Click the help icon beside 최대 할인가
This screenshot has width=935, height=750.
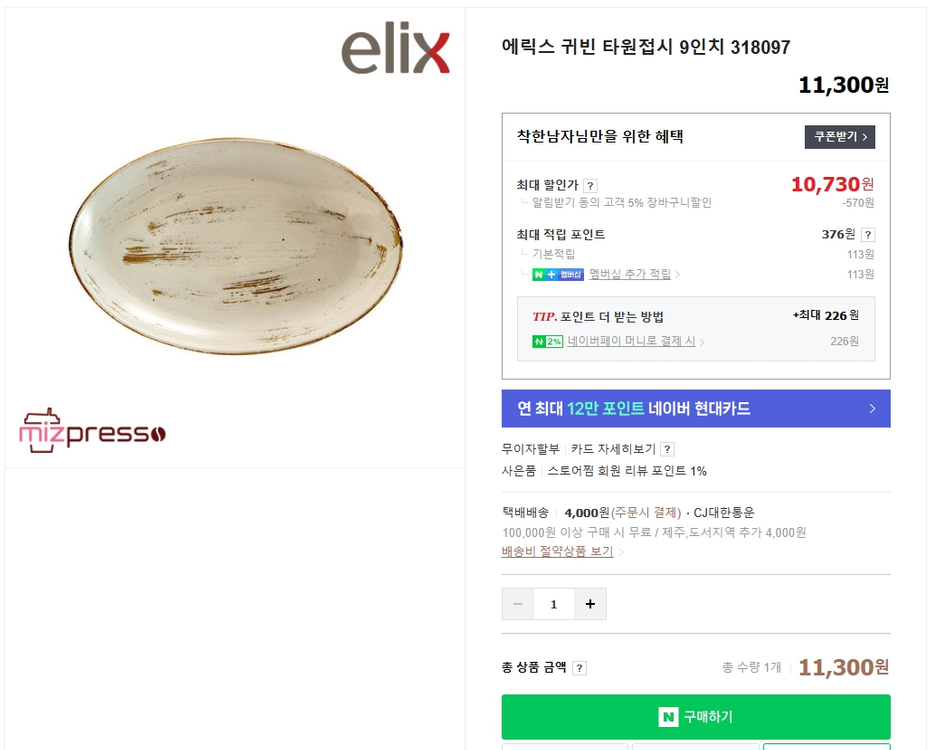590,185
